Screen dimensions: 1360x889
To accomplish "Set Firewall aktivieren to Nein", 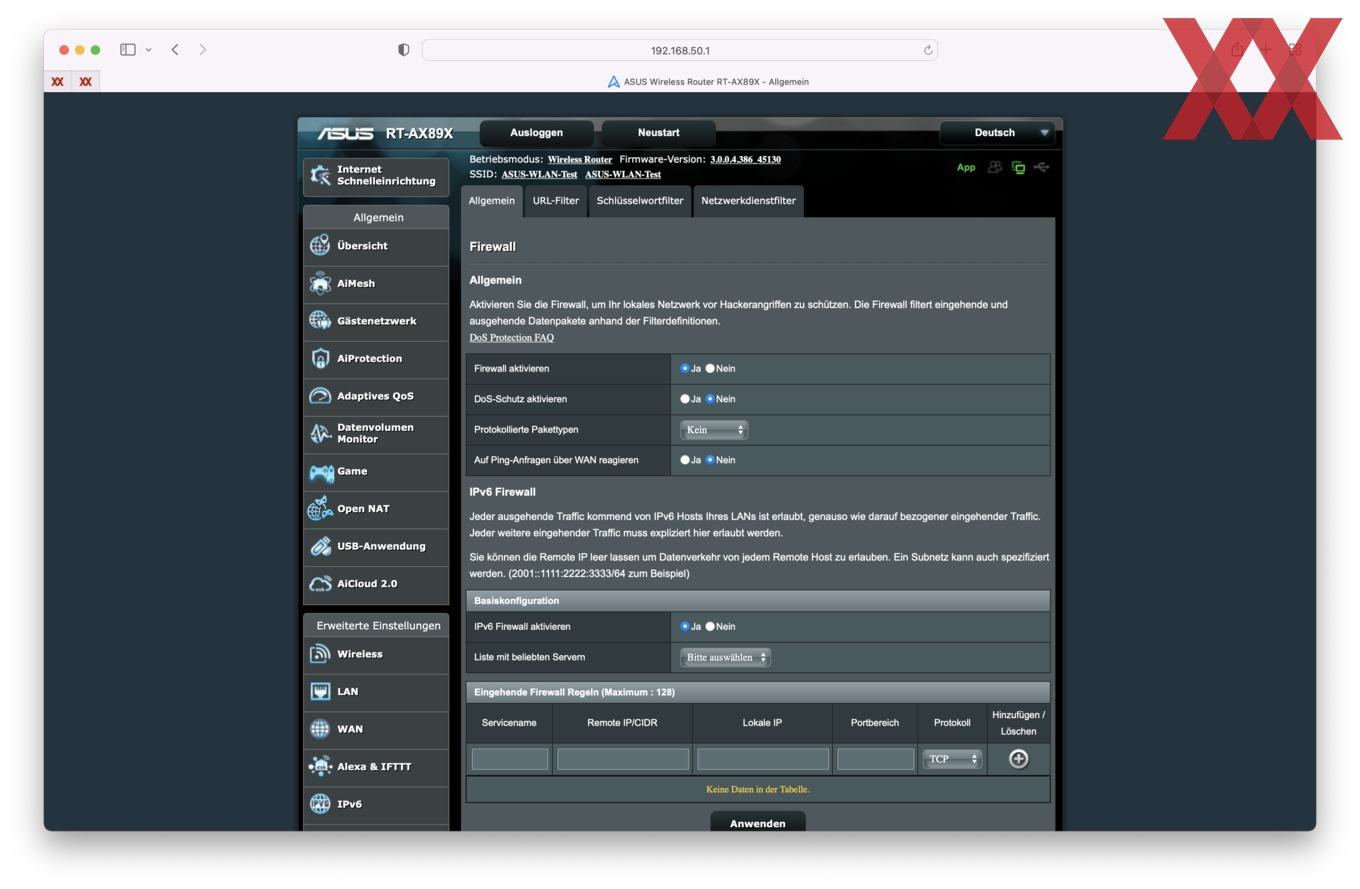I will click(710, 368).
